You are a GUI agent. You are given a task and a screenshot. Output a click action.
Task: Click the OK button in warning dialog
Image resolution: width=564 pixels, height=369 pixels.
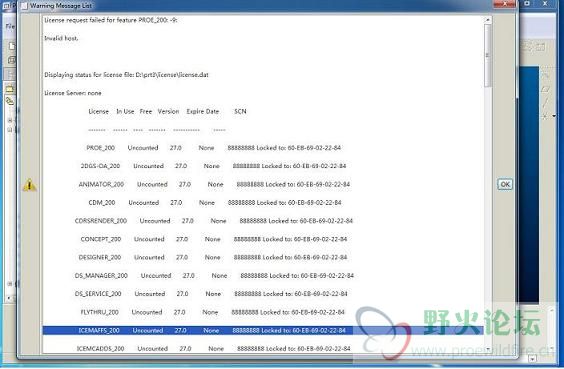point(505,184)
